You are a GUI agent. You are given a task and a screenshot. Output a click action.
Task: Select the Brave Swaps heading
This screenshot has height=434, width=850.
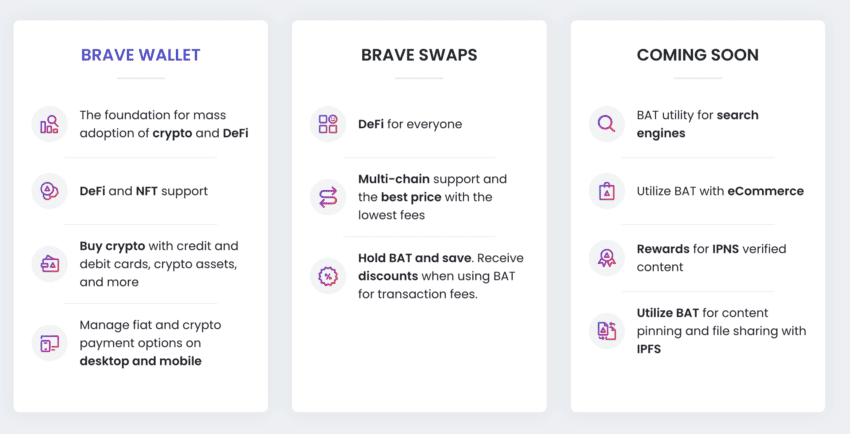pos(419,55)
